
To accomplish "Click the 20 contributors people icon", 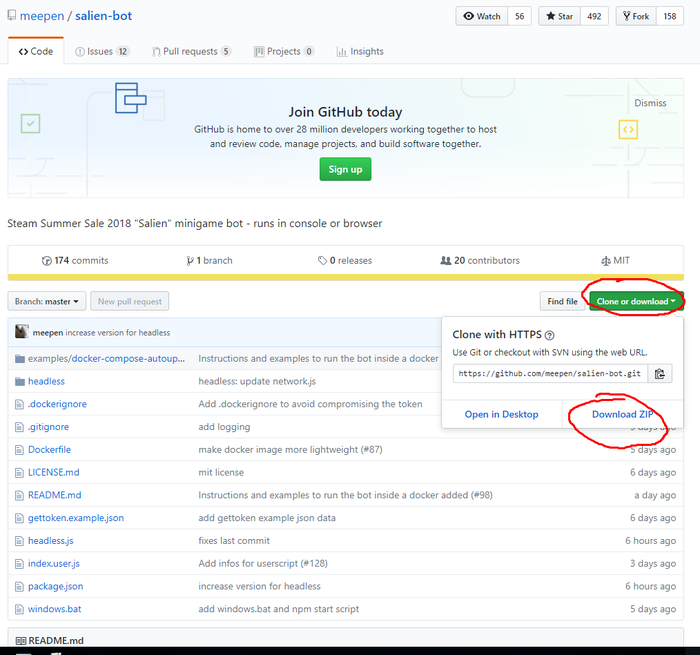I will point(445,261).
